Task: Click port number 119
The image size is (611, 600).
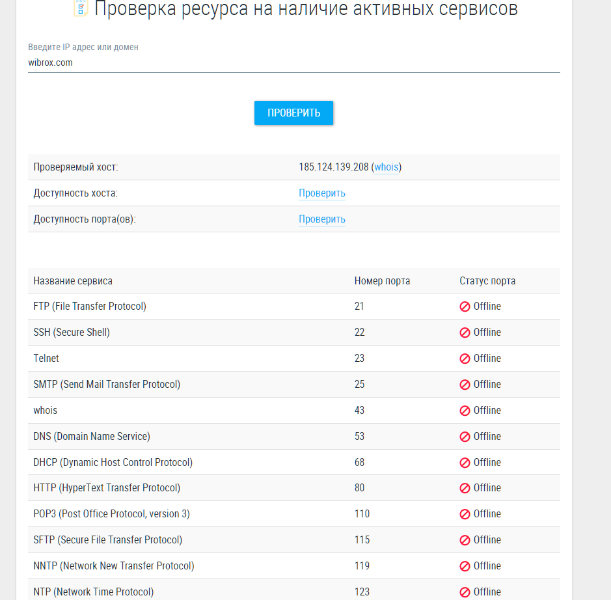Action: [x=362, y=566]
